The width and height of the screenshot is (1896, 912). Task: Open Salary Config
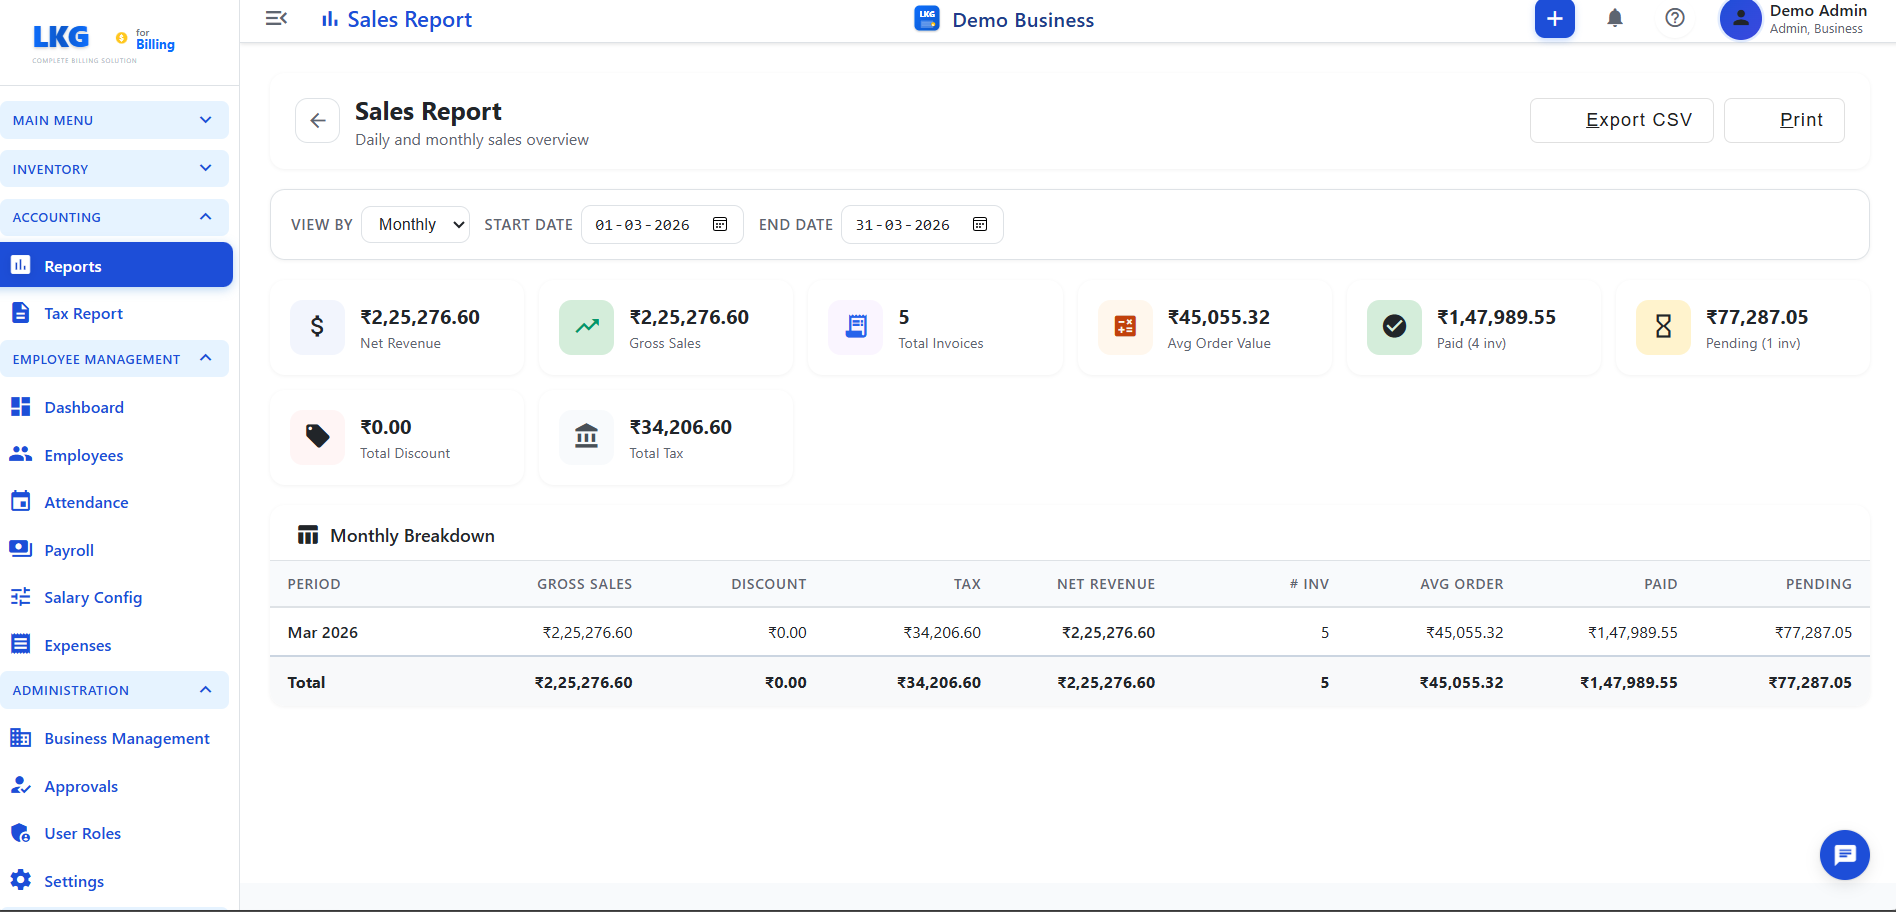(x=116, y=597)
